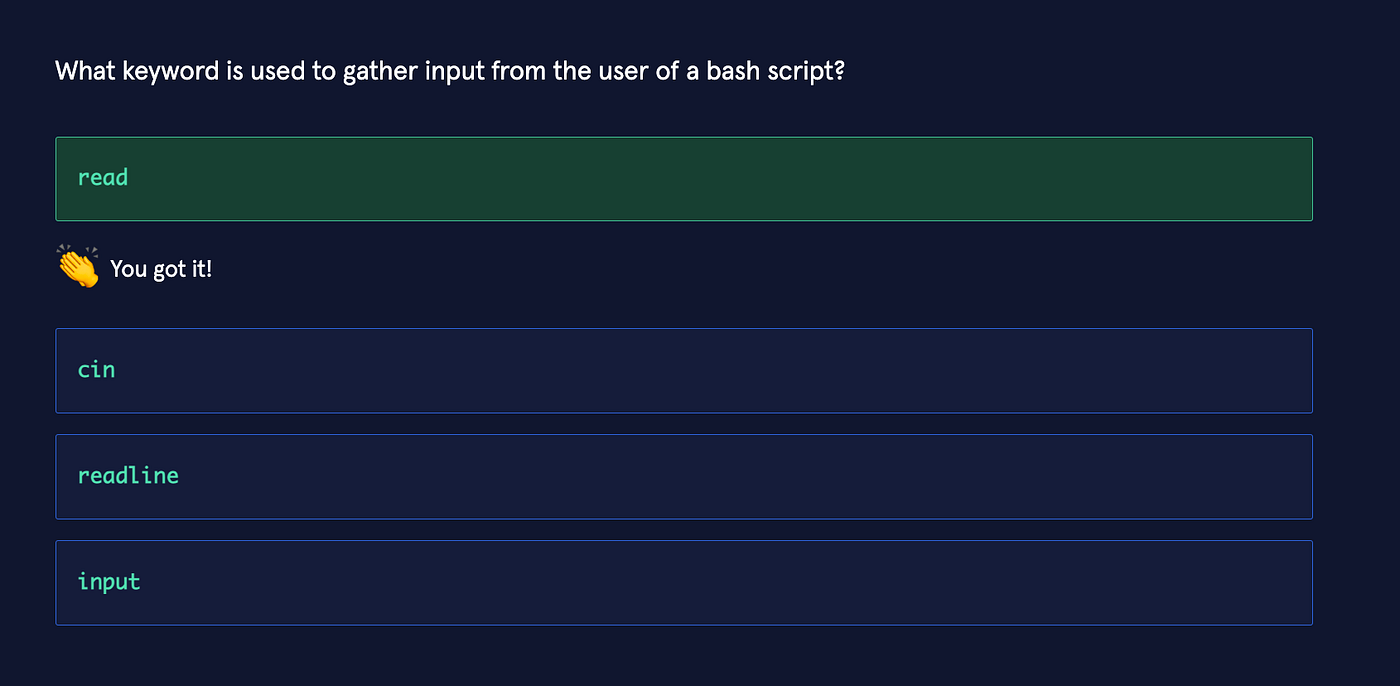Click the 'input' code text label
1400x686 pixels.
[x=109, y=582]
